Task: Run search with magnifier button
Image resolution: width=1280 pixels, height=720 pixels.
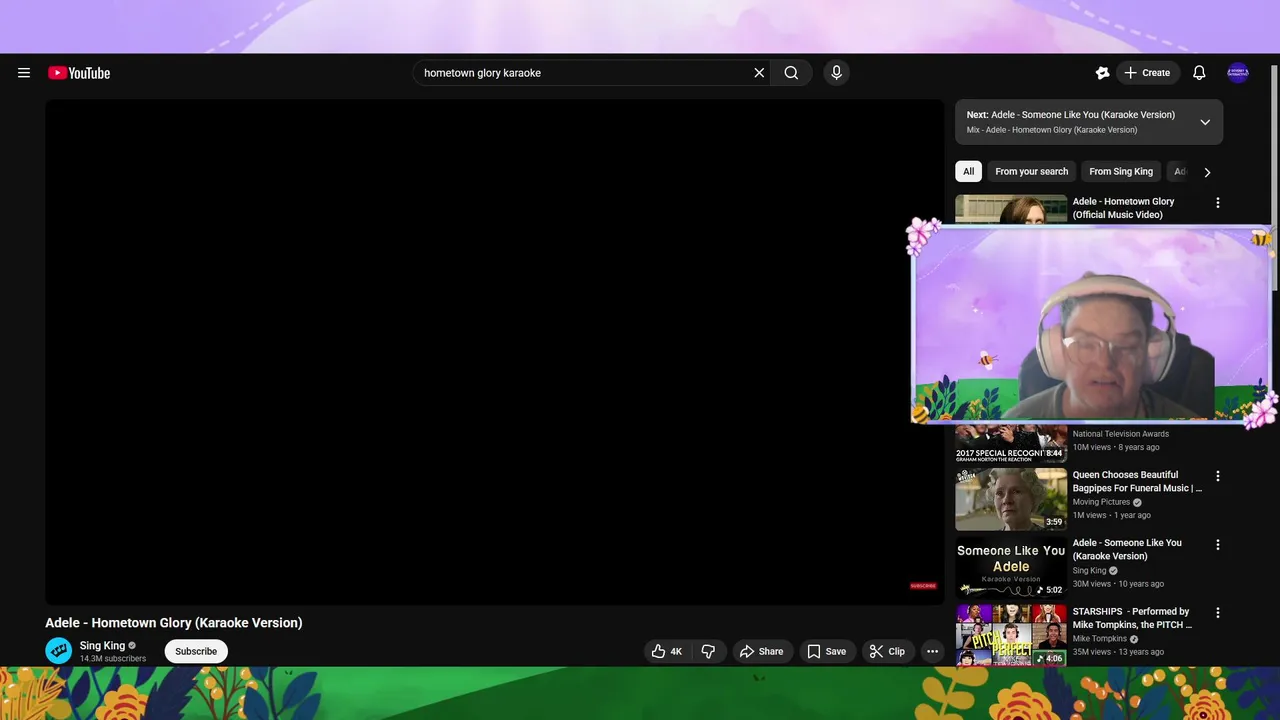Action: (x=791, y=73)
